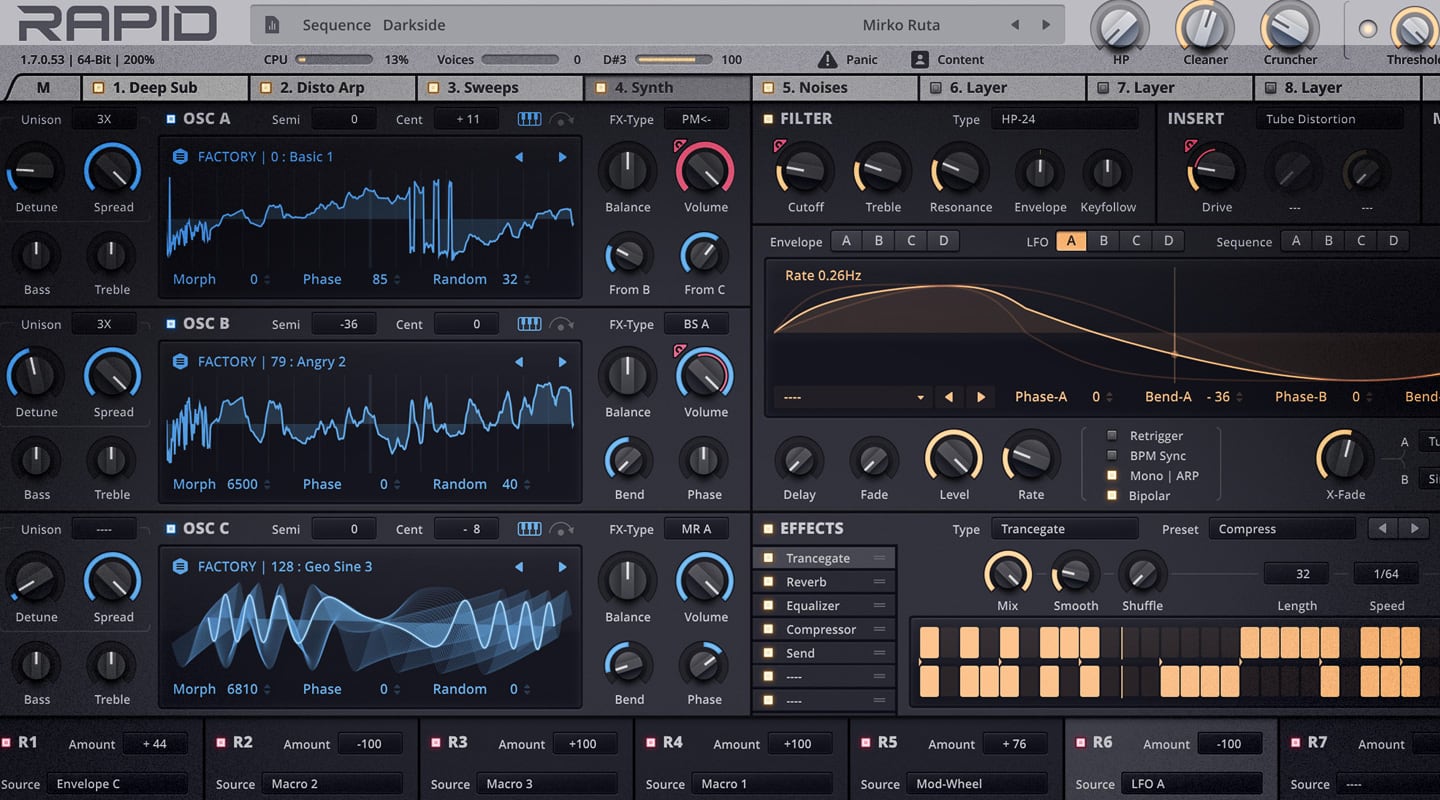This screenshot has height=800, width=1440.
Task: Click OSC C keyboard tracking icon
Action: (x=529, y=529)
